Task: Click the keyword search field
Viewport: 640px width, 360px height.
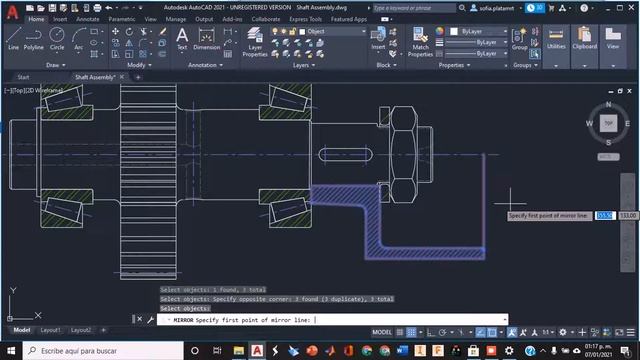Action: (x=413, y=8)
